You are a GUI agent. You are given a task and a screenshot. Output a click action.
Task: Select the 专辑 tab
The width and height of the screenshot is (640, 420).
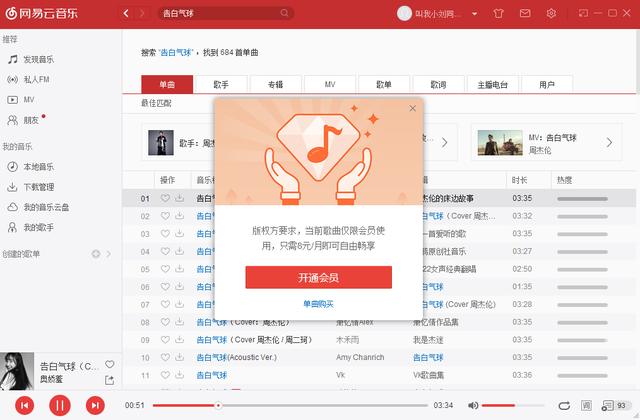pos(276,84)
